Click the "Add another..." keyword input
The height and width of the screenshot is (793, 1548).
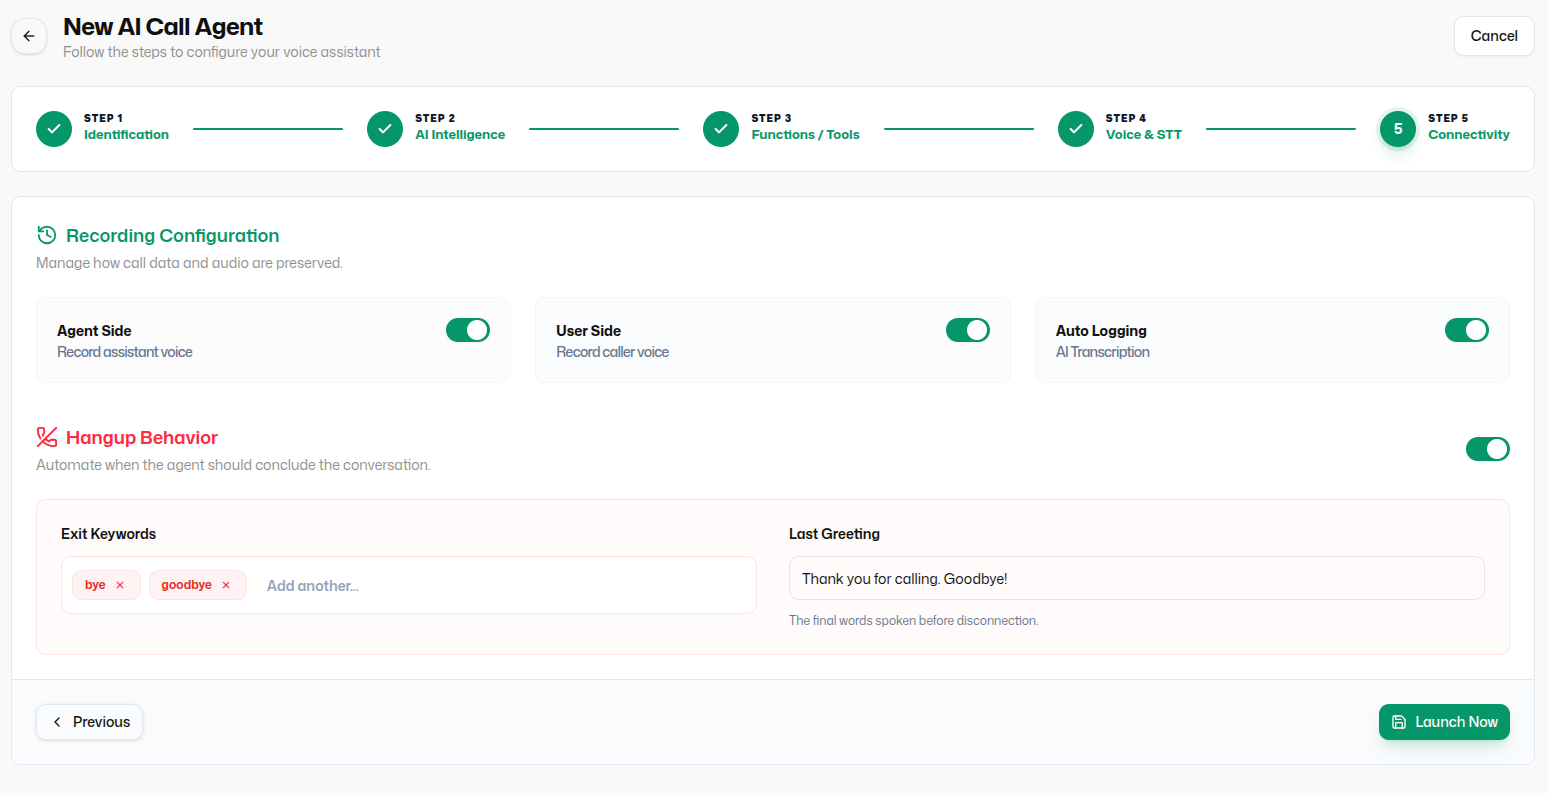(x=505, y=586)
